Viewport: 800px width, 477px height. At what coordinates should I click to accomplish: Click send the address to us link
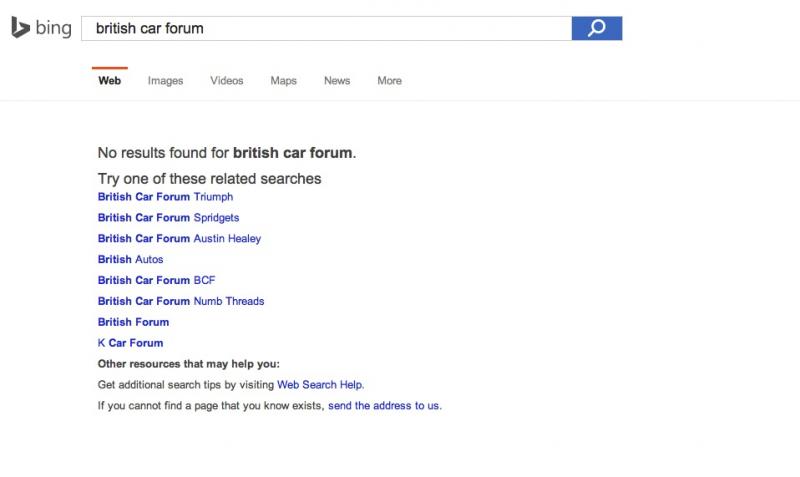tap(385, 406)
